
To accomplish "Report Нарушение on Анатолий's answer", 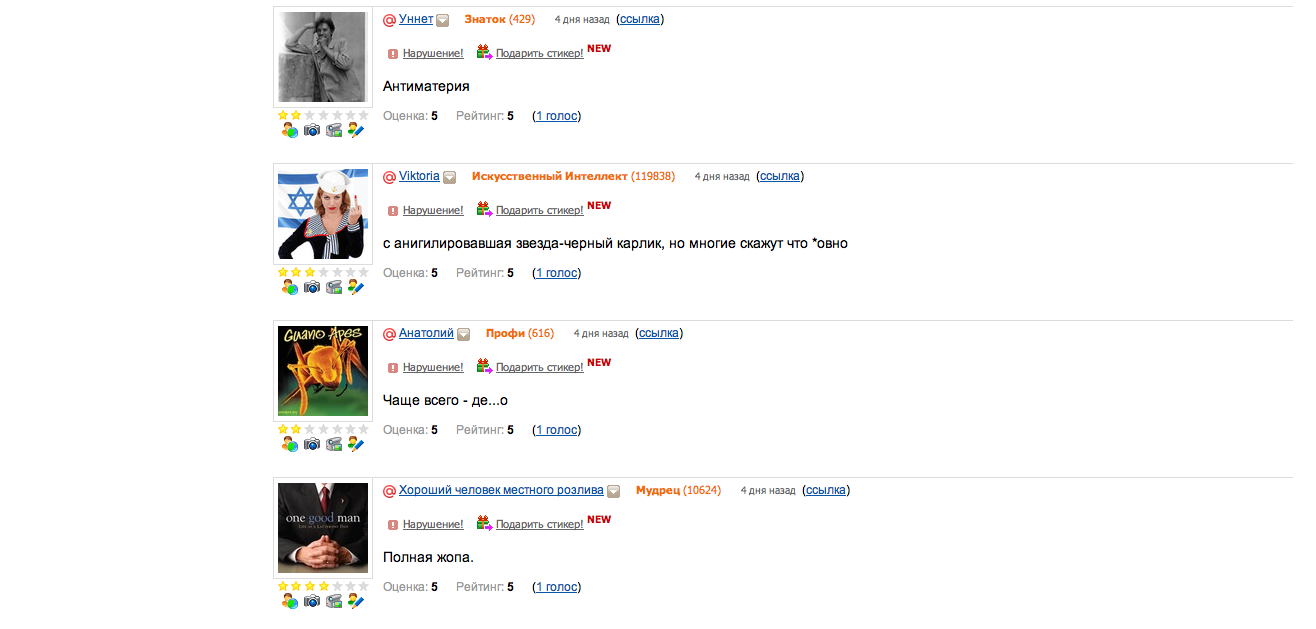I will (x=433, y=367).
